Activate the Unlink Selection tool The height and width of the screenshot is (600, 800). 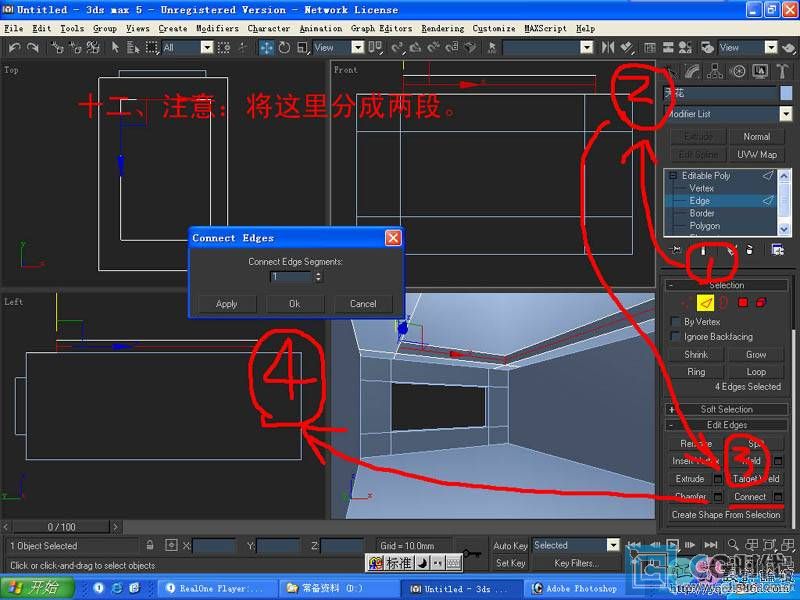75,47
